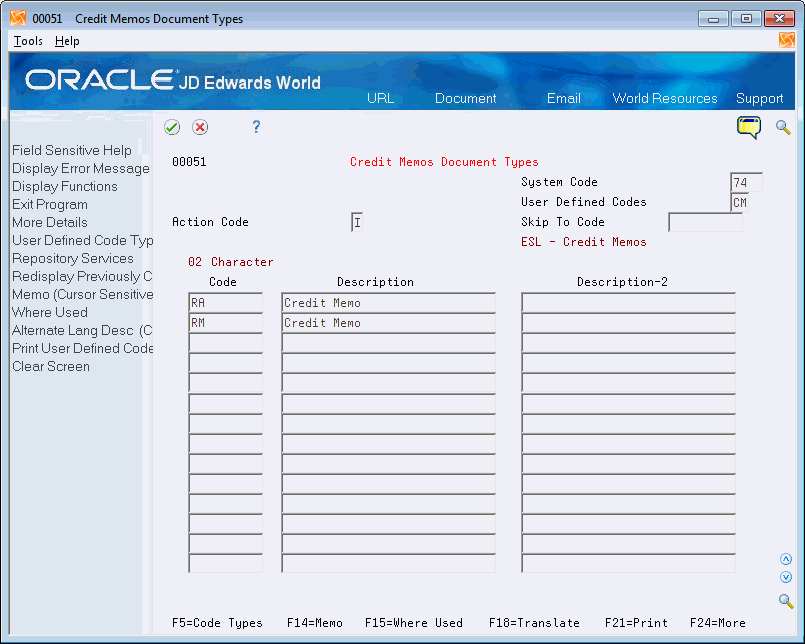This screenshot has width=805, height=644.
Task: Click the orange JD Edwards icon below close button
Action: [787, 40]
